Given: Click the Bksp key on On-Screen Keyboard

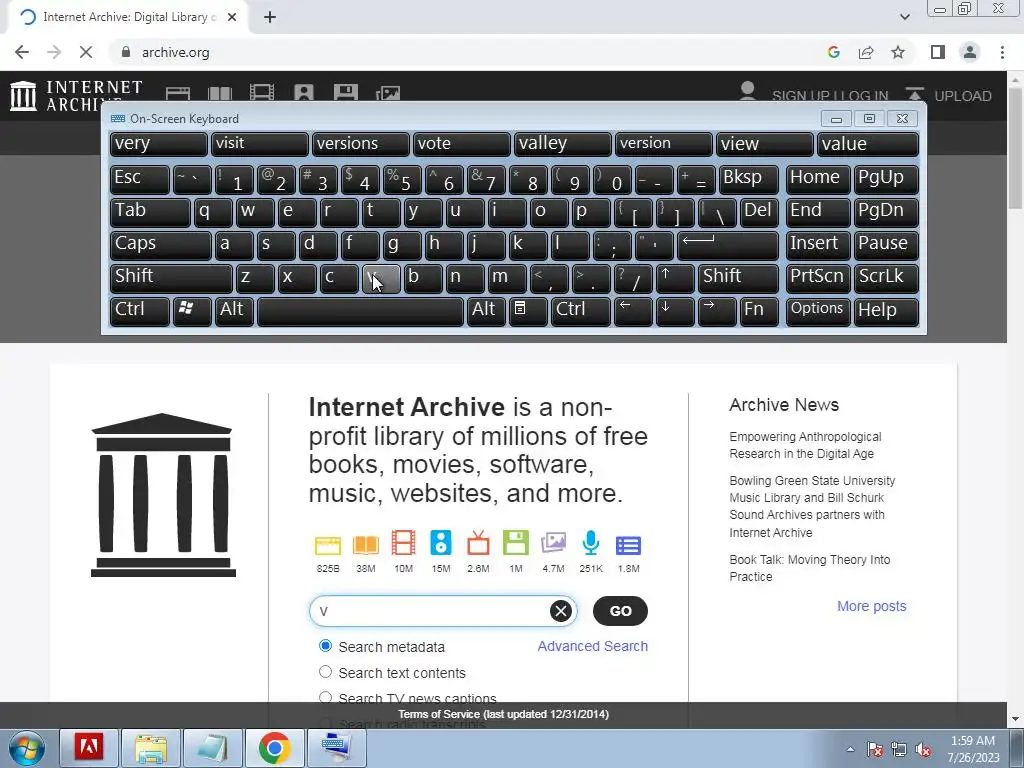Looking at the screenshot, I should tap(748, 179).
